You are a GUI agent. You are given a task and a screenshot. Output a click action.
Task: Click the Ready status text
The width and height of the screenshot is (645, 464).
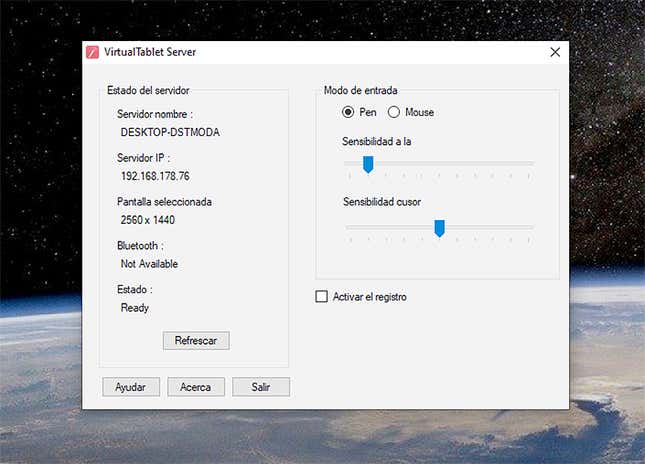(x=135, y=308)
